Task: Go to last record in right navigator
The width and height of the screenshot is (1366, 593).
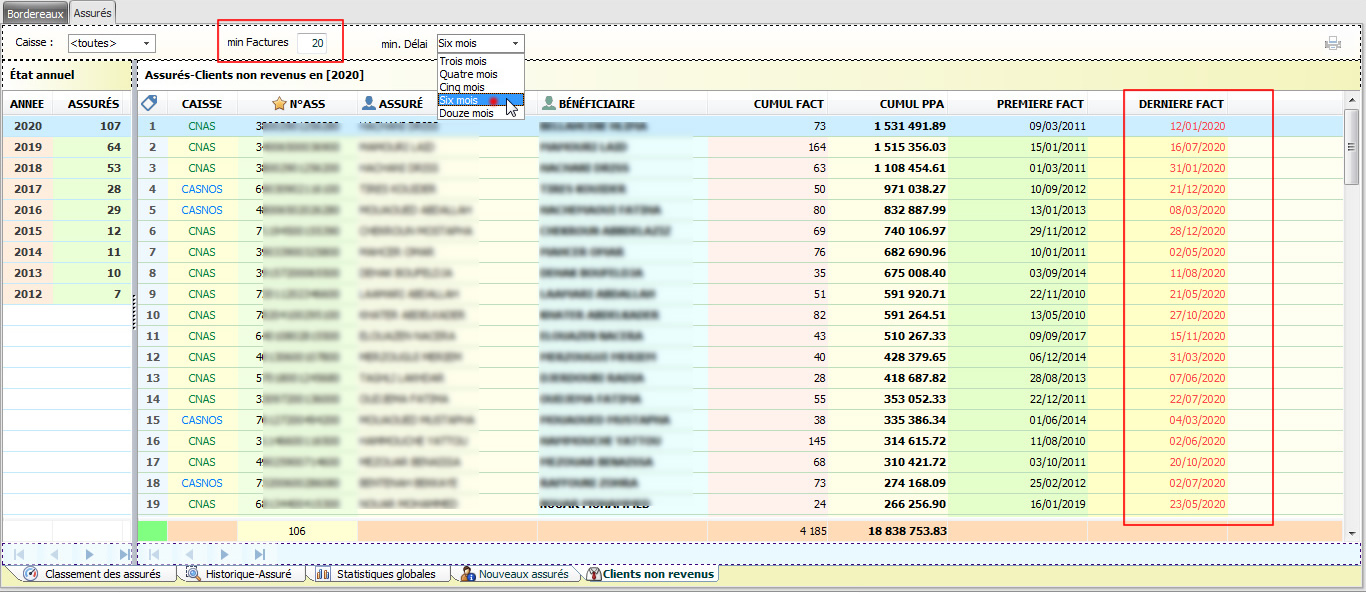Action: tap(260, 554)
